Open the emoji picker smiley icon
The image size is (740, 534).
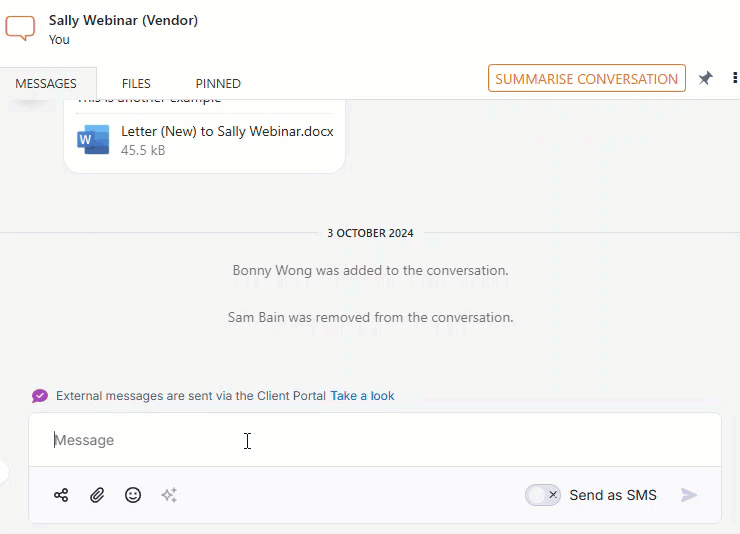click(x=133, y=495)
